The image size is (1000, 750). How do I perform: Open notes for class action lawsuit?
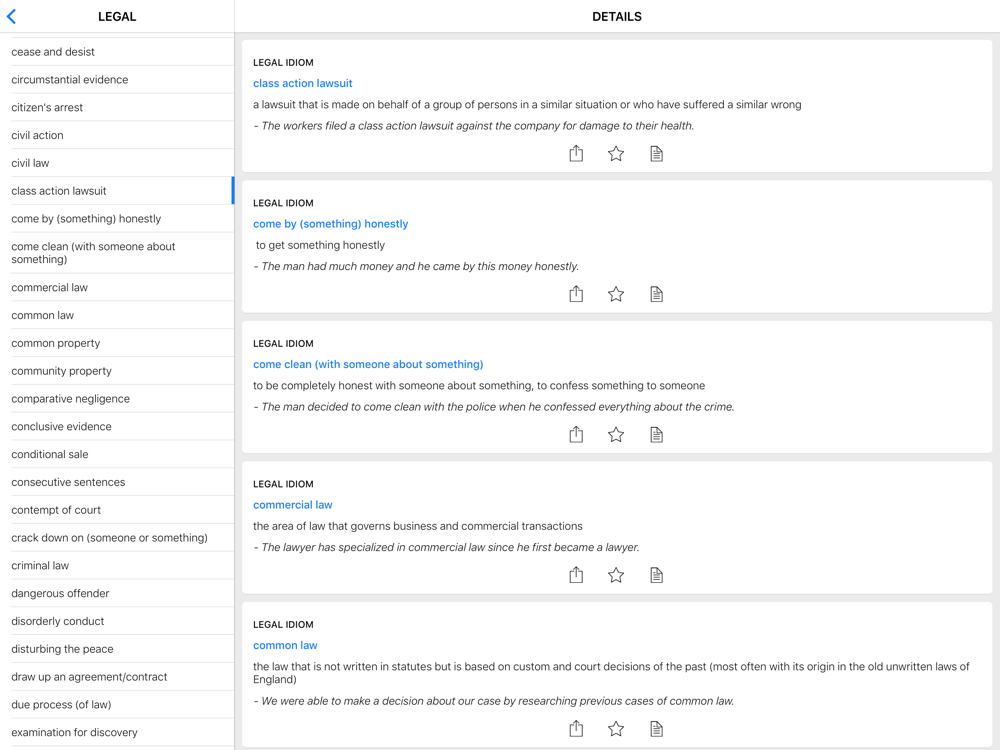656,153
